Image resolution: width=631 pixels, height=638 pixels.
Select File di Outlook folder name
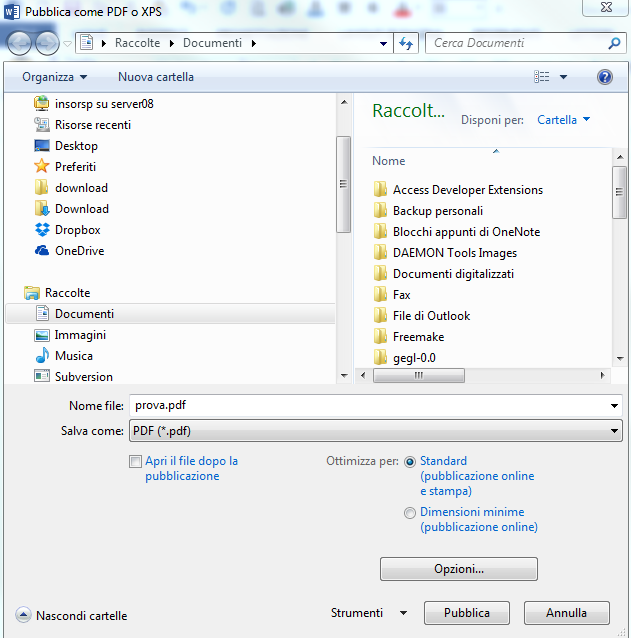tap(431, 316)
